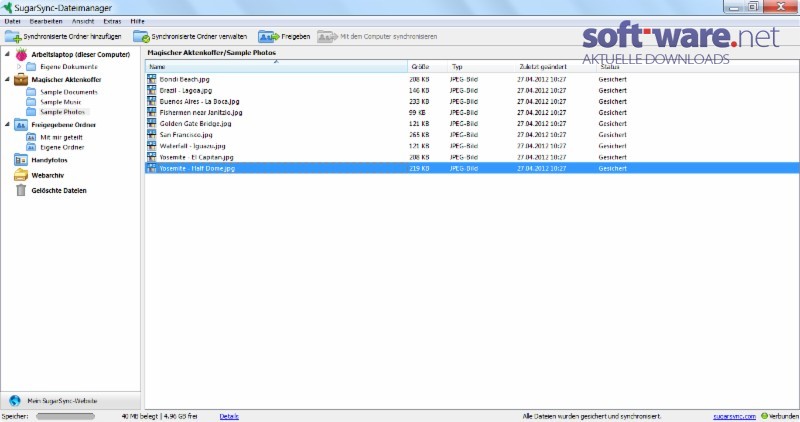Click the Sample Documents folder icon

coord(31,92)
